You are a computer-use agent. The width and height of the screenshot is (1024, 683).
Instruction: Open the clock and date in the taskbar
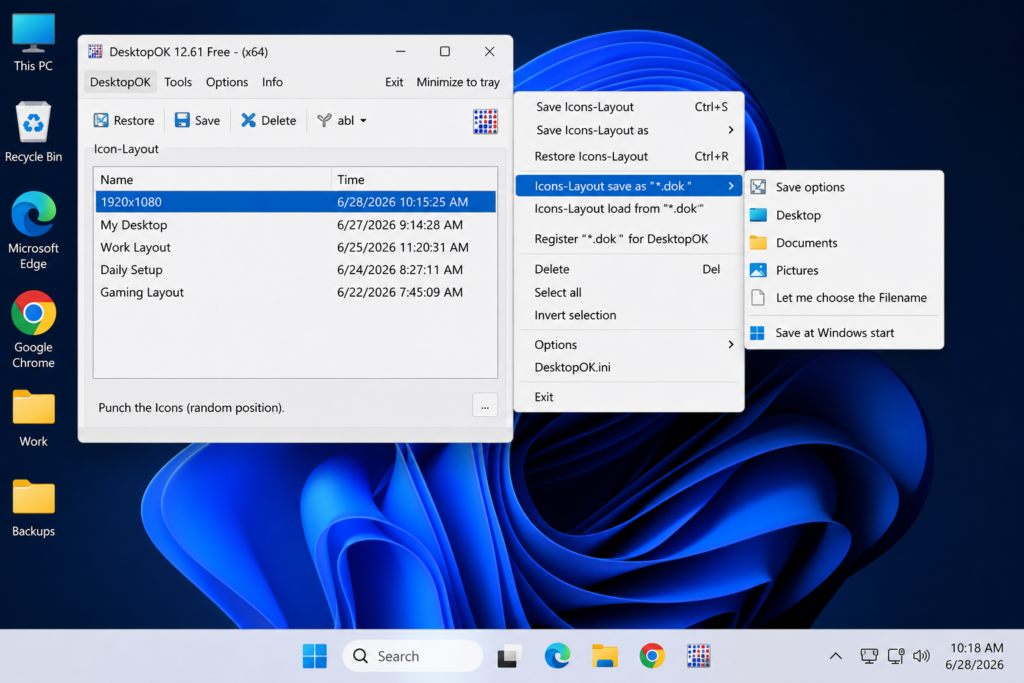(x=976, y=656)
